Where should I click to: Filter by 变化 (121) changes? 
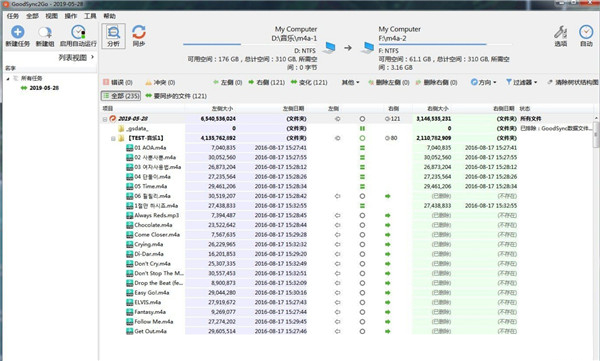309,82
